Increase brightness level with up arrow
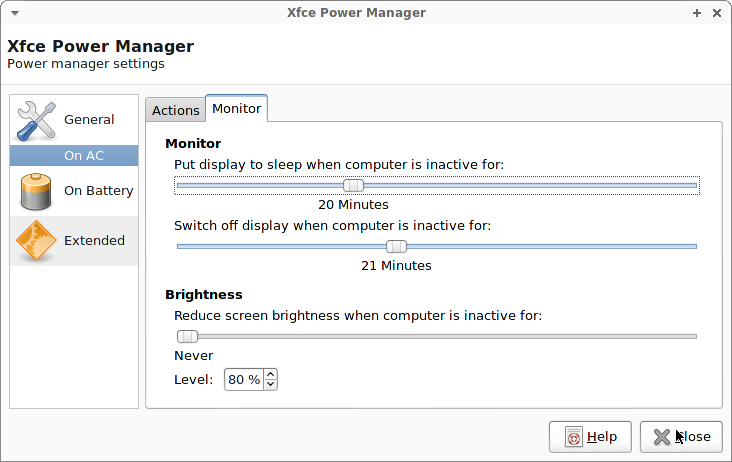The image size is (732, 462). click(270, 374)
